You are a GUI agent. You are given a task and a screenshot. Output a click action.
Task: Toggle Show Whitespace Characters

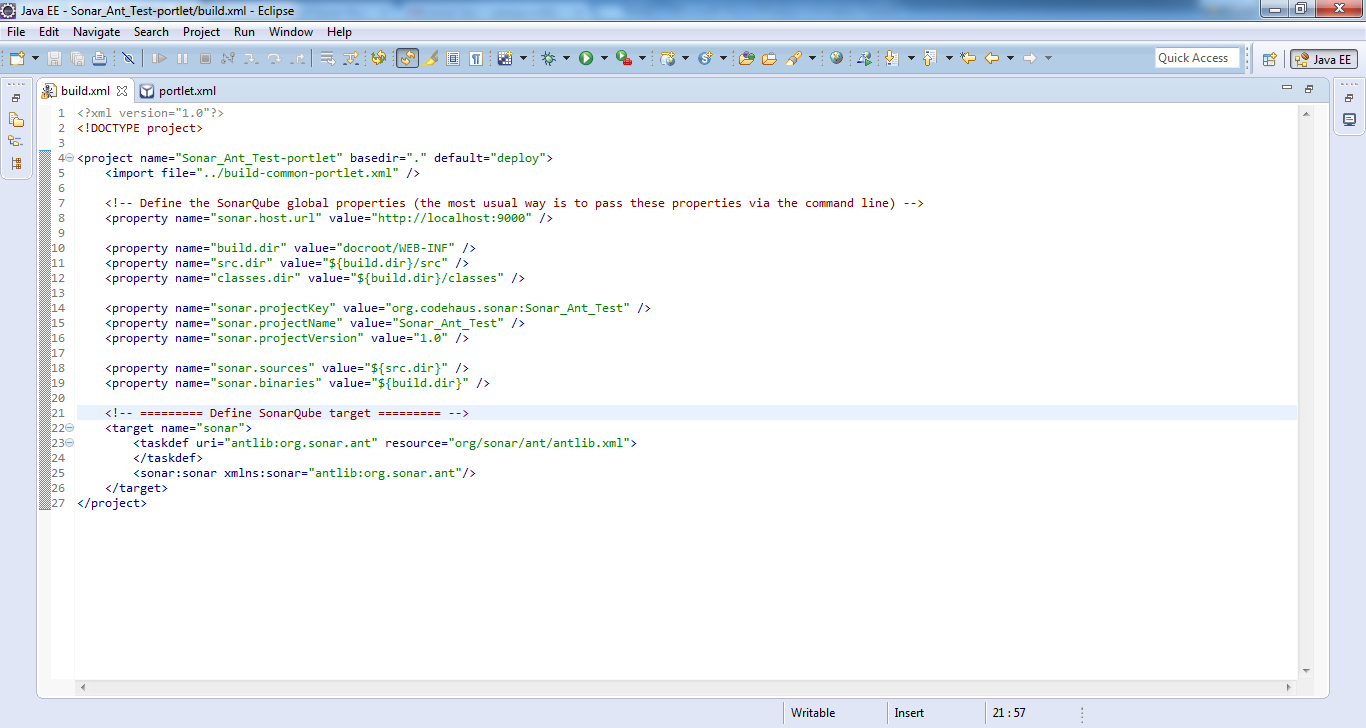(476, 58)
